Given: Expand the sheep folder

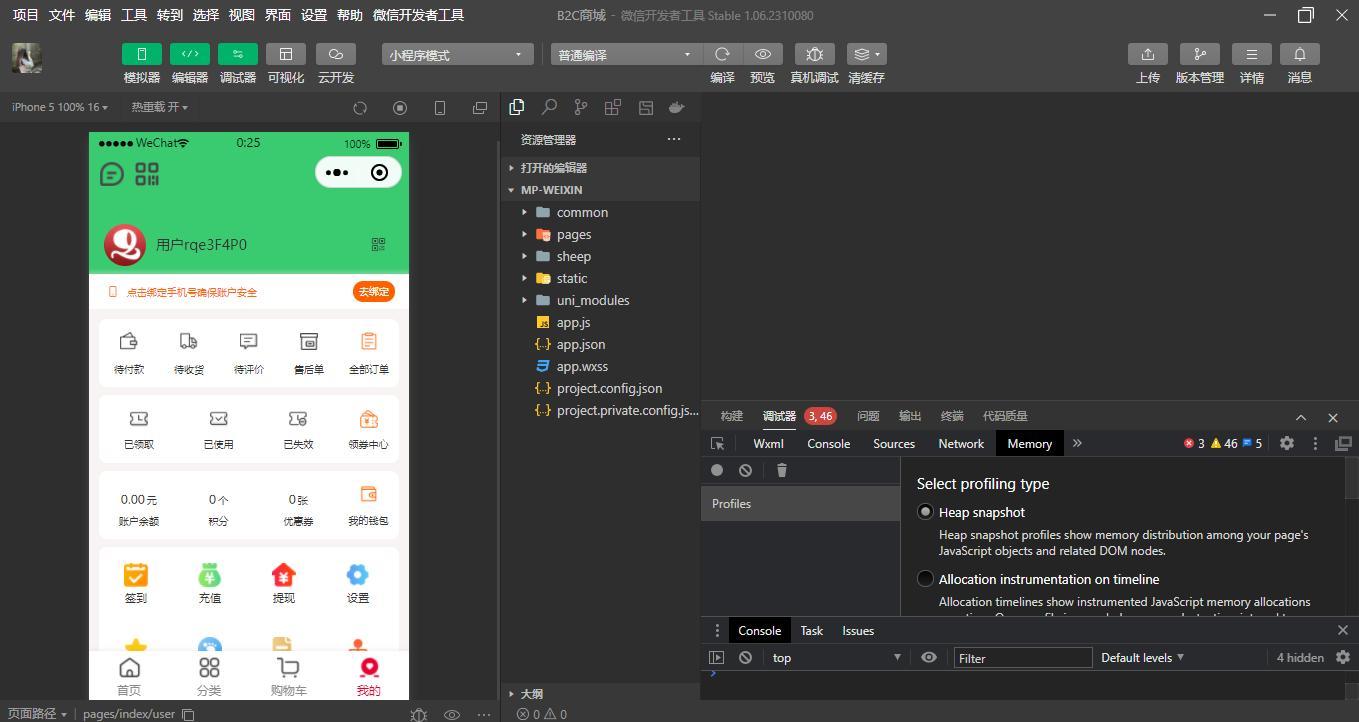Looking at the screenshot, I should click(x=600, y=256).
